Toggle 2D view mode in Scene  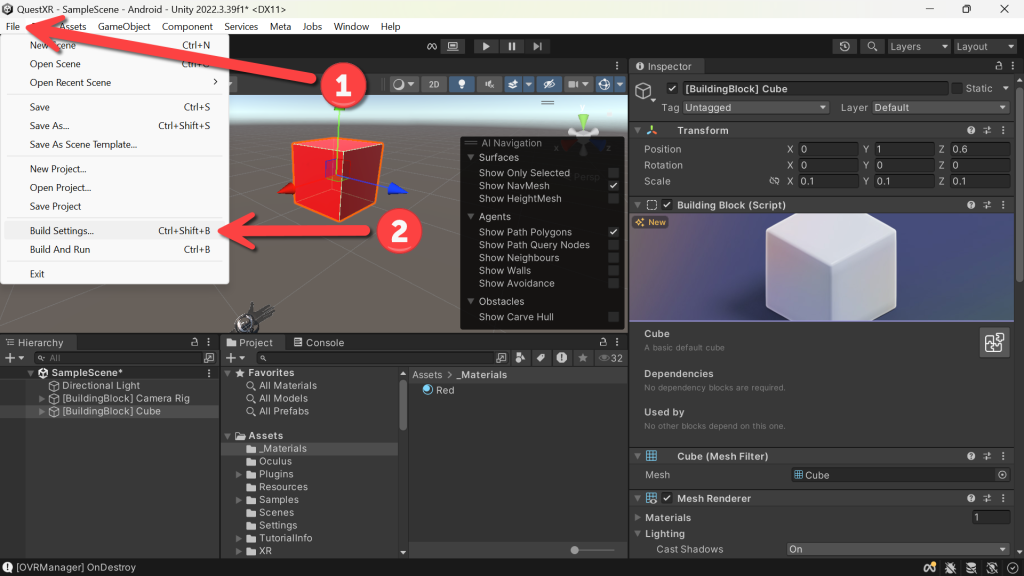point(434,84)
